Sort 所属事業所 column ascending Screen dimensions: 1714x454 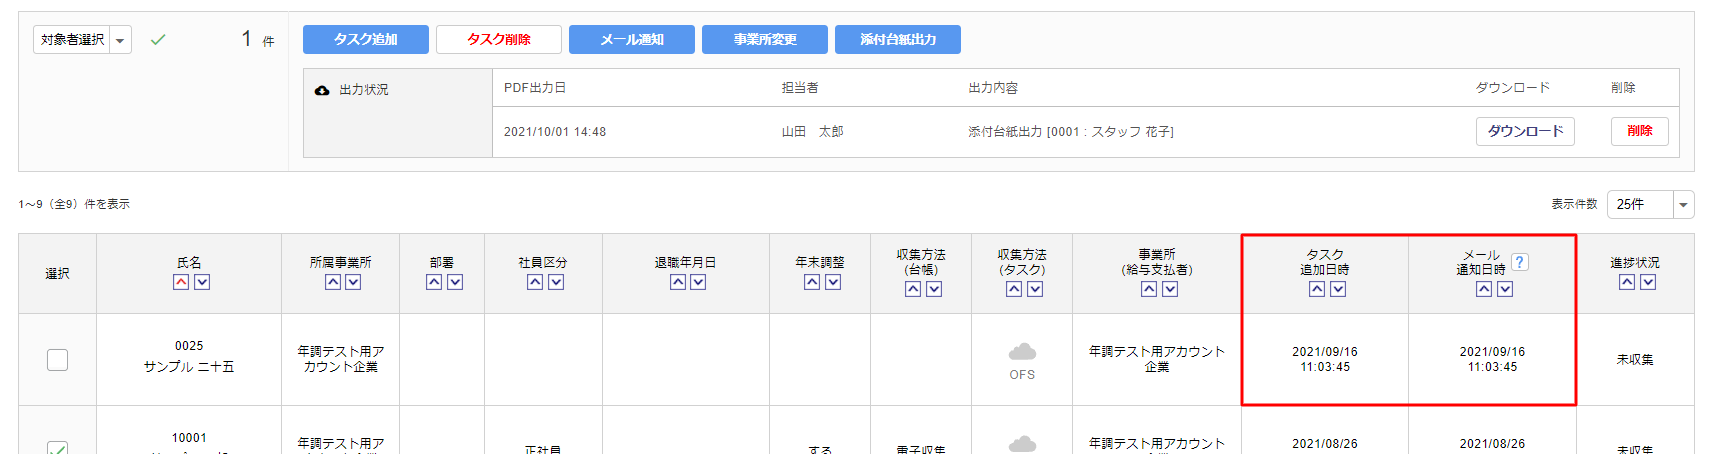[x=333, y=282]
